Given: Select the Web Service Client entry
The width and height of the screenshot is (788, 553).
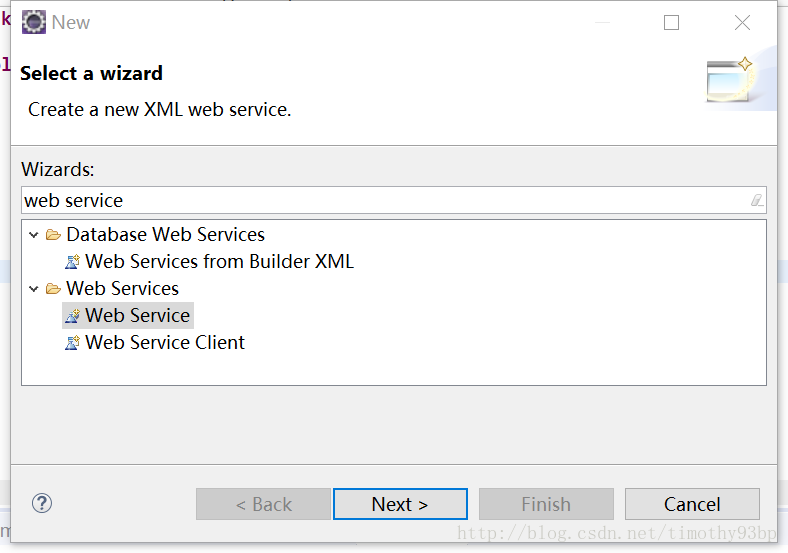Looking at the screenshot, I should [165, 343].
